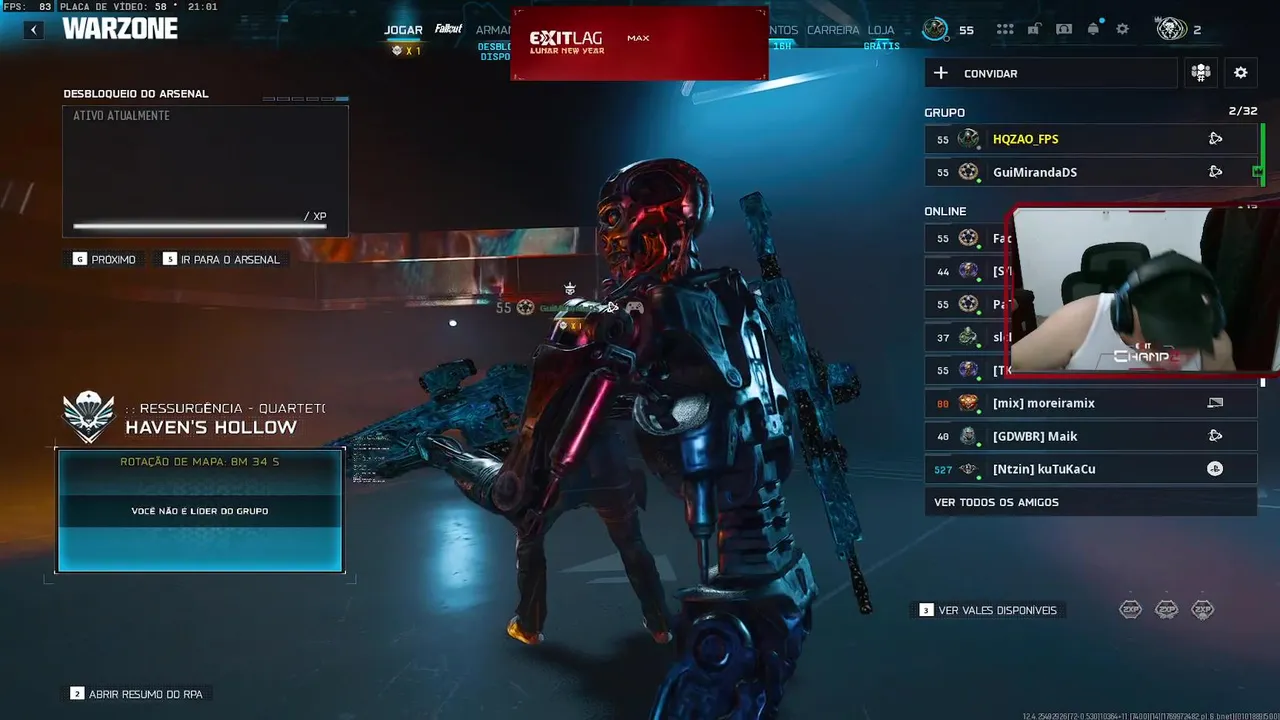Open the JOGAR tab

pos(404,30)
